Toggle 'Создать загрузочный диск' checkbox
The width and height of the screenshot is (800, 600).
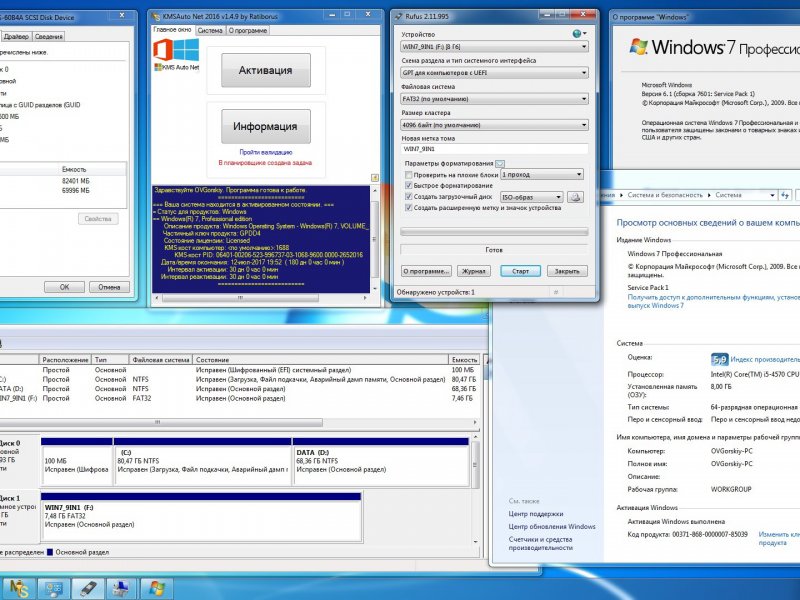pyautogui.click(x=408, y=196)
